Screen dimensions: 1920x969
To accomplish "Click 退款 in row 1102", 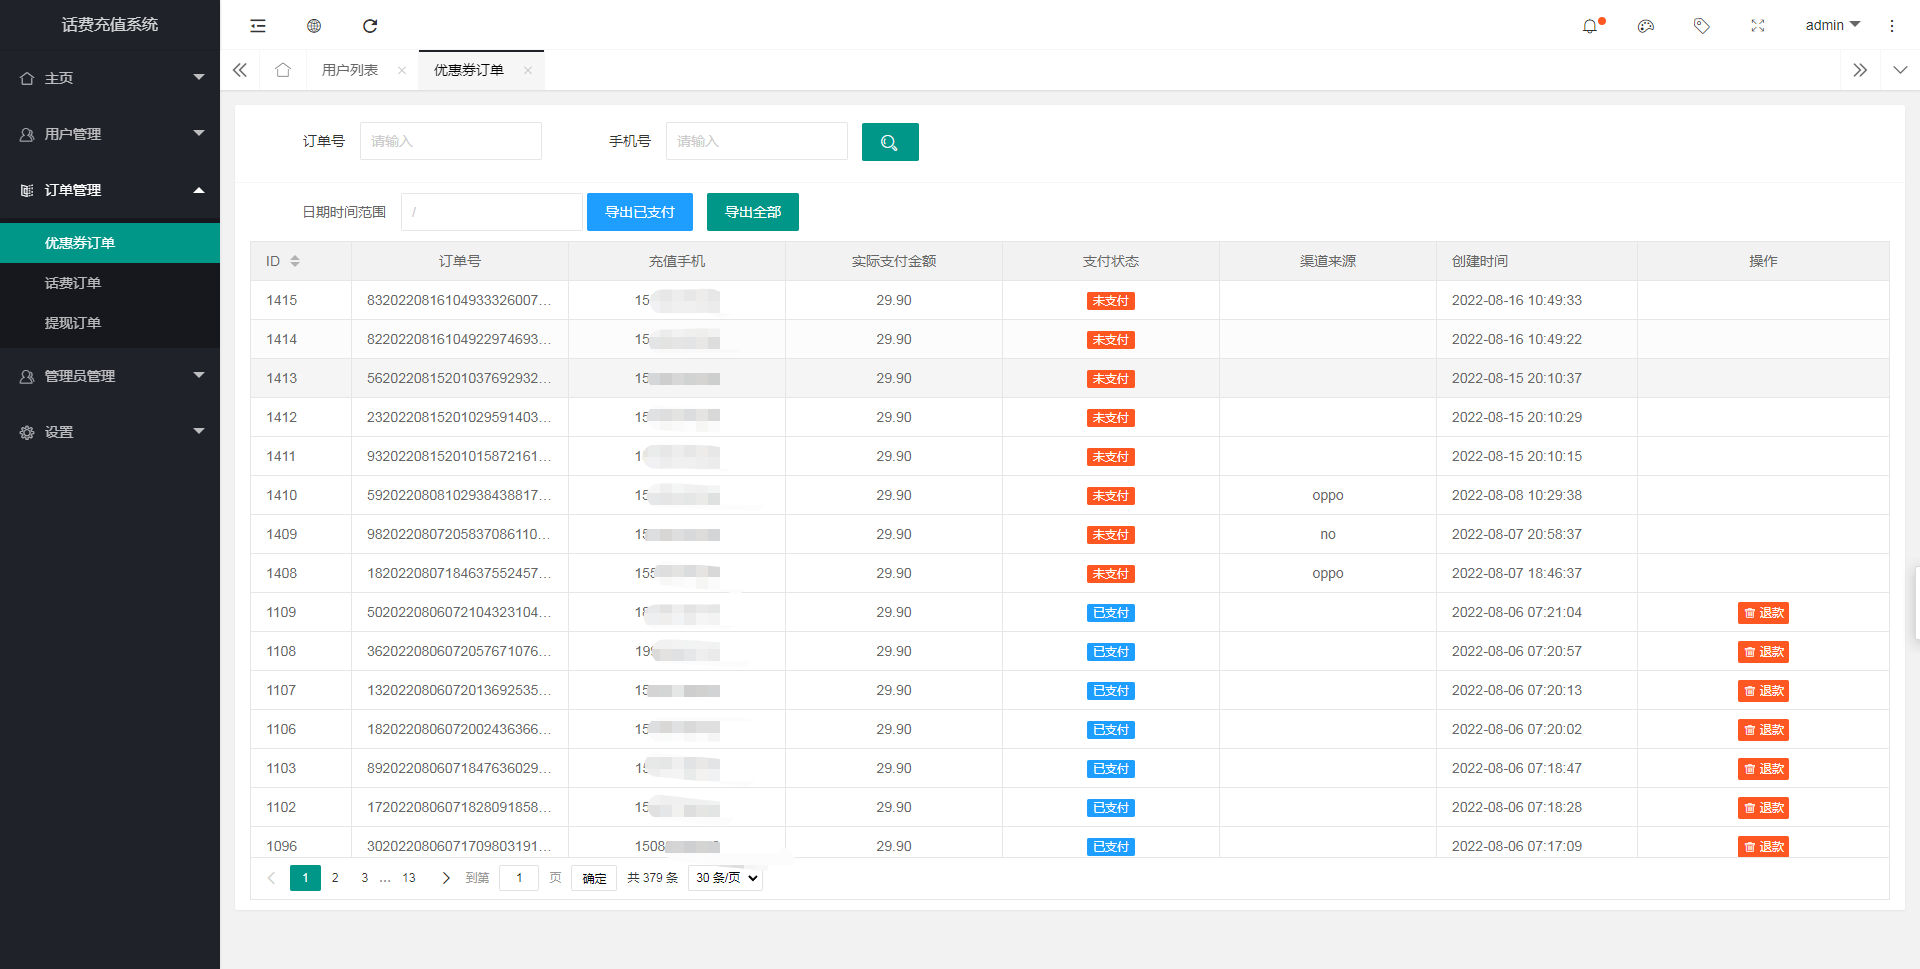I will coord(1763,808).
